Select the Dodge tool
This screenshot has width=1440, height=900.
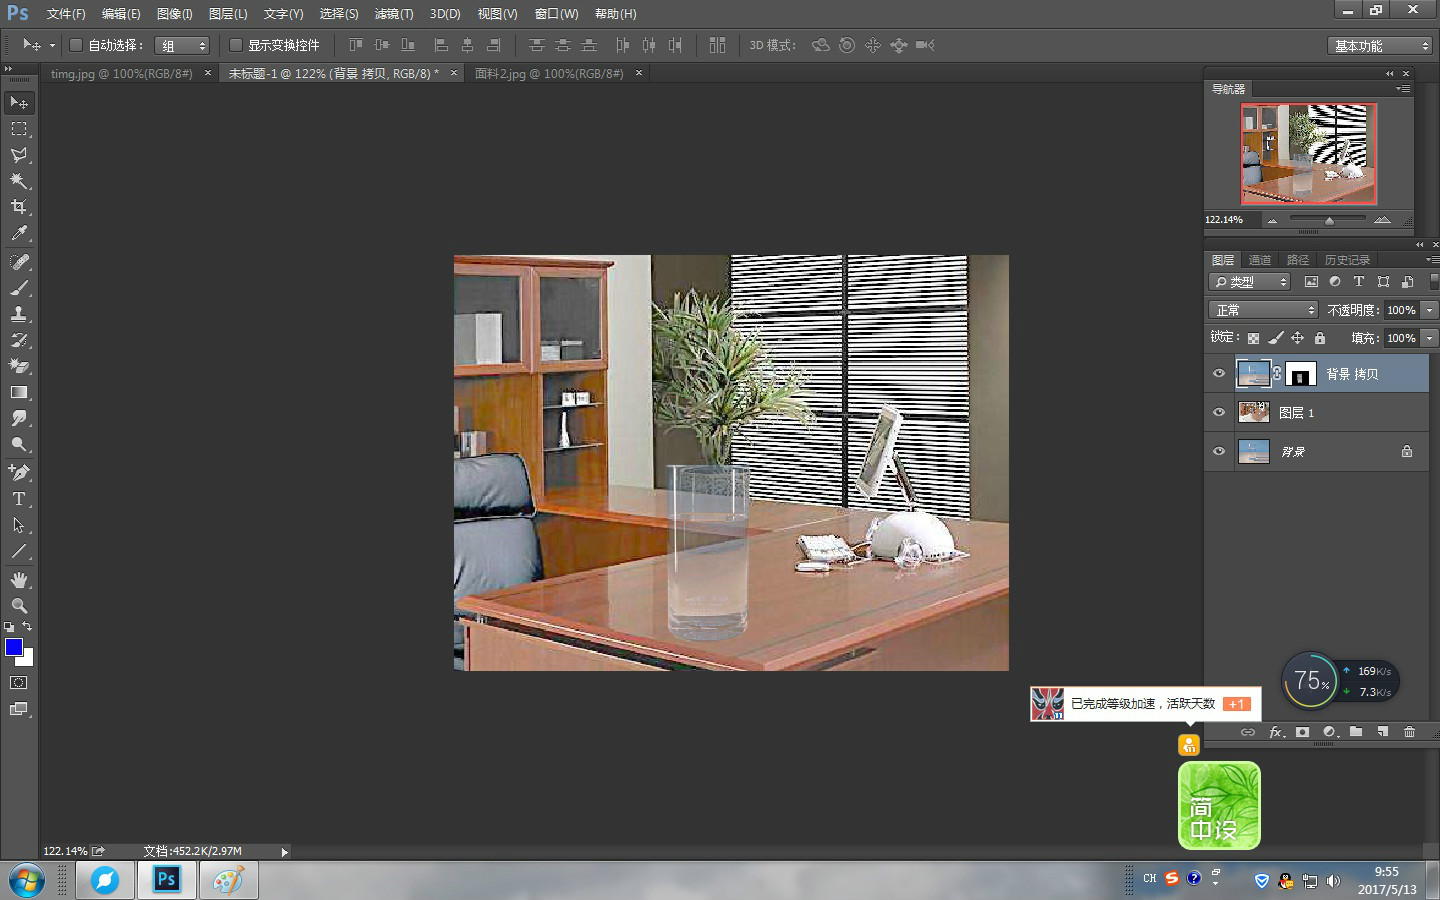(x=19, y=444)
